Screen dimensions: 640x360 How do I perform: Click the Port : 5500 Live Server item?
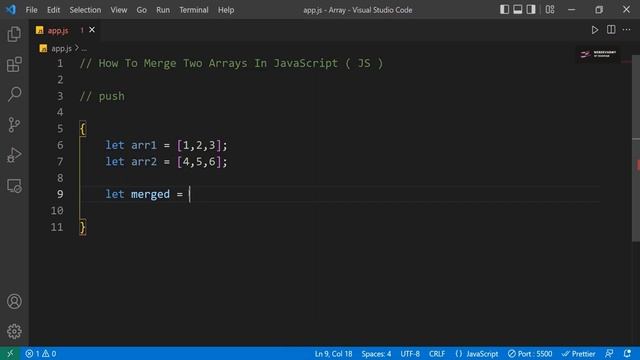(x=530, y=353)
